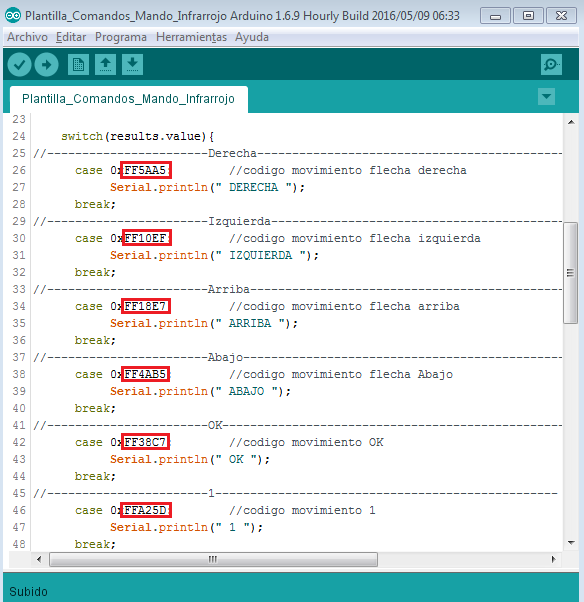Click the vertical scrollbar down arrow
584x602 pixels.
571,543
